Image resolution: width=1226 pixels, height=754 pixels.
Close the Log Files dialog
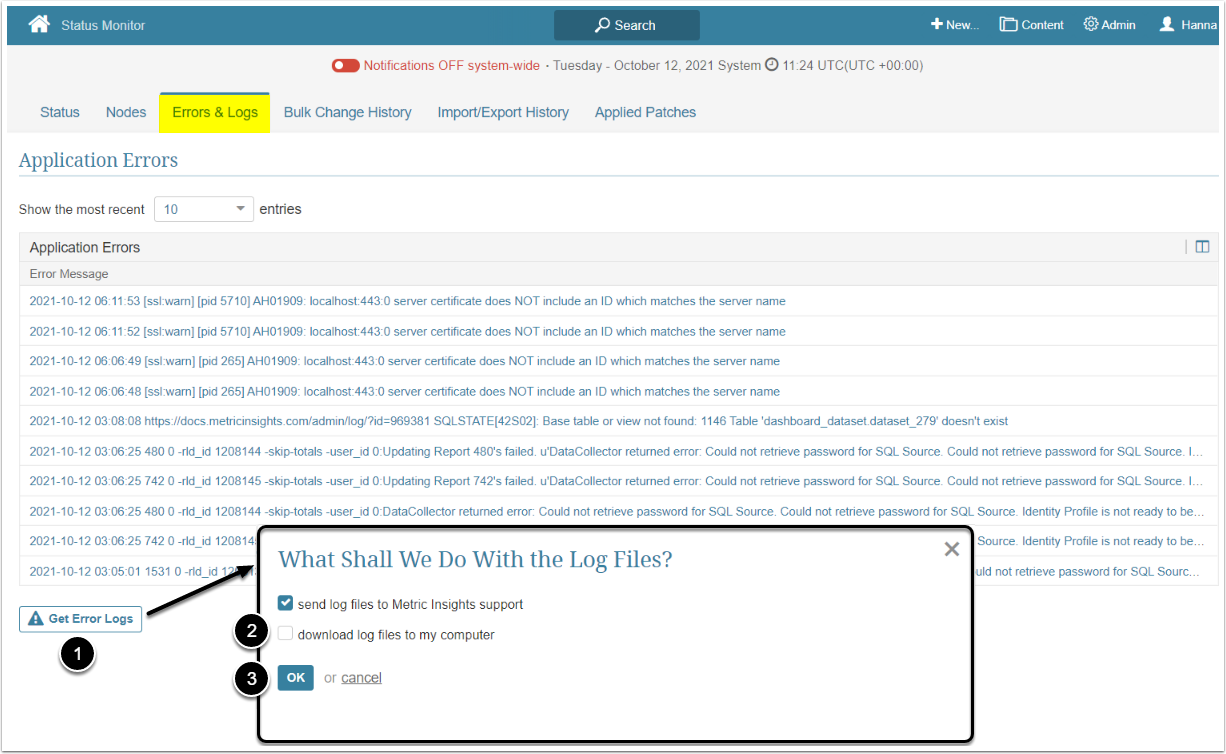(951, 549)
